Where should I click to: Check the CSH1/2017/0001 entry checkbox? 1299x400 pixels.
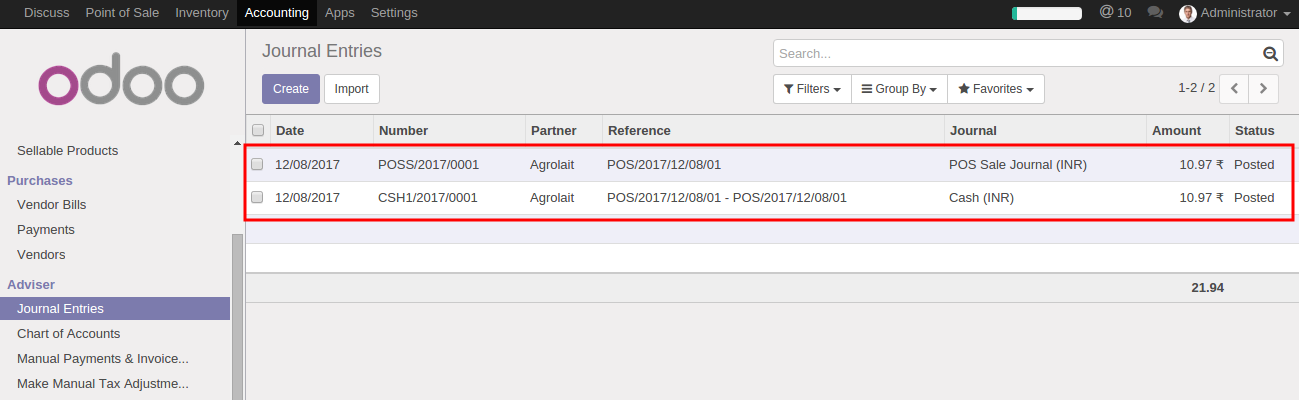(258, 198)
